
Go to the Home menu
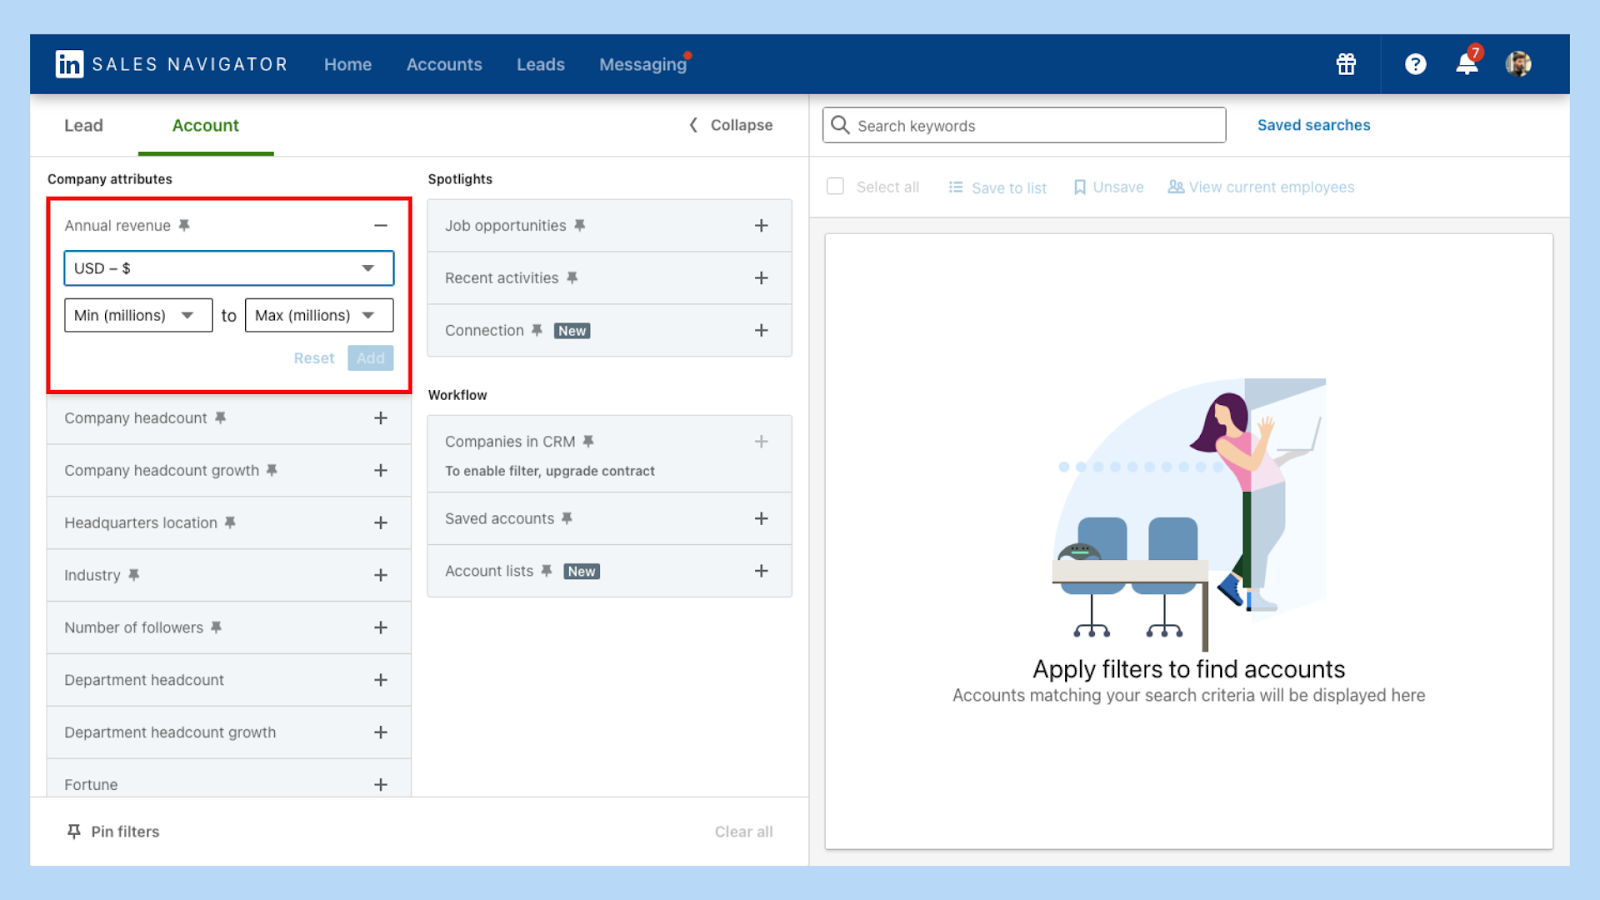348,64
